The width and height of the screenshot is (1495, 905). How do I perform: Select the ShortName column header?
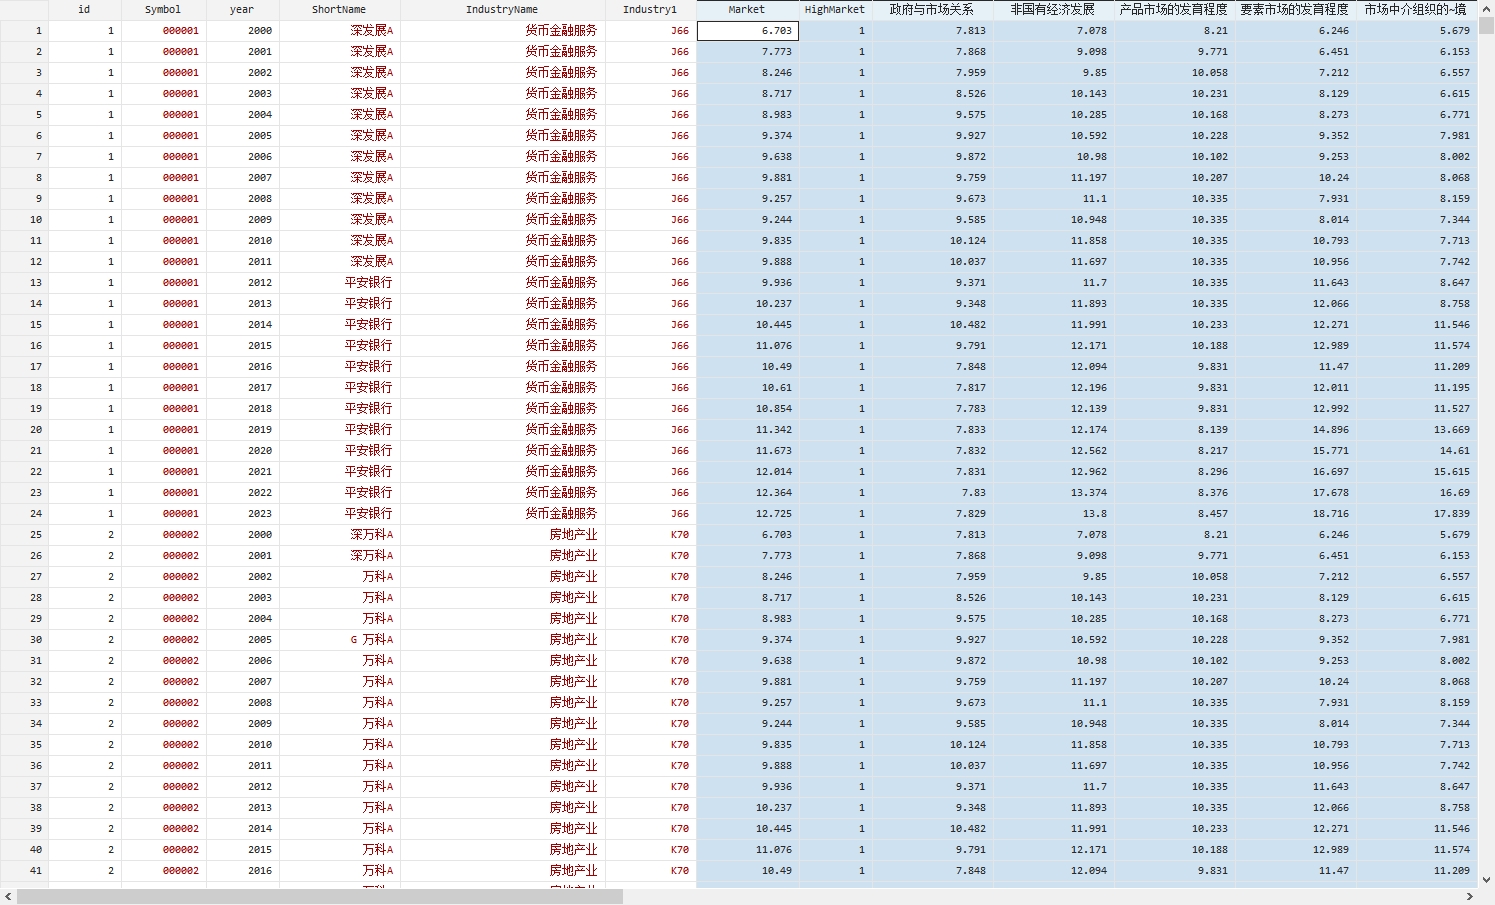pos(339,10)
